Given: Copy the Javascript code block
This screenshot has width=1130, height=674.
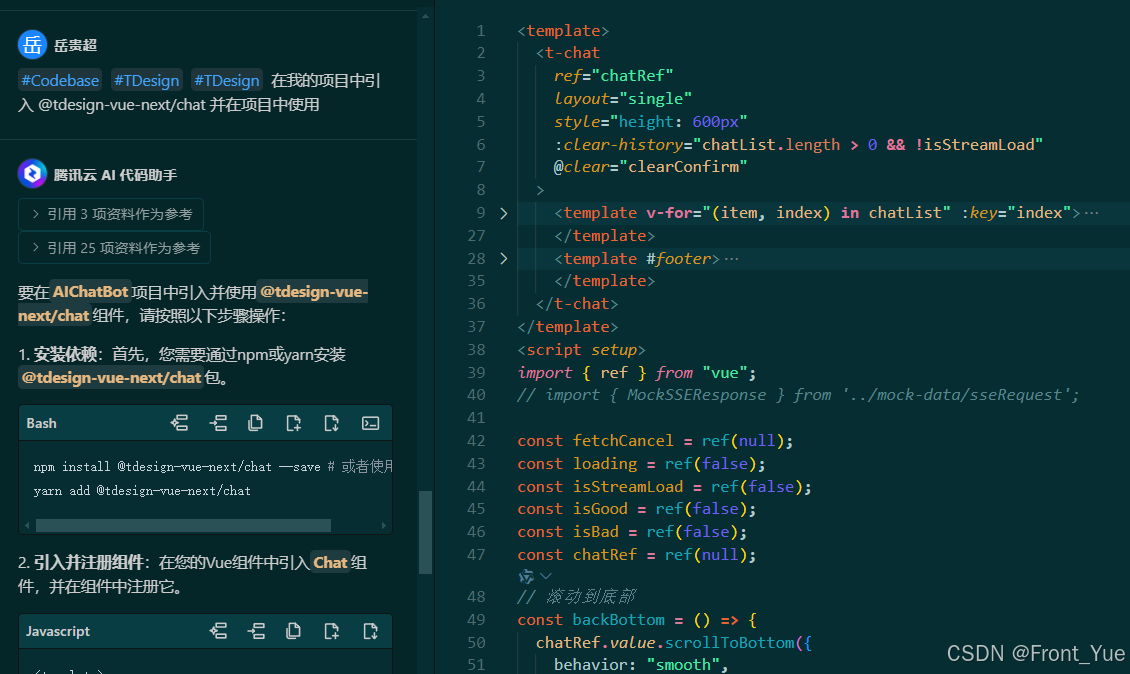Looking at the screenshot, I should pos(293,631).
